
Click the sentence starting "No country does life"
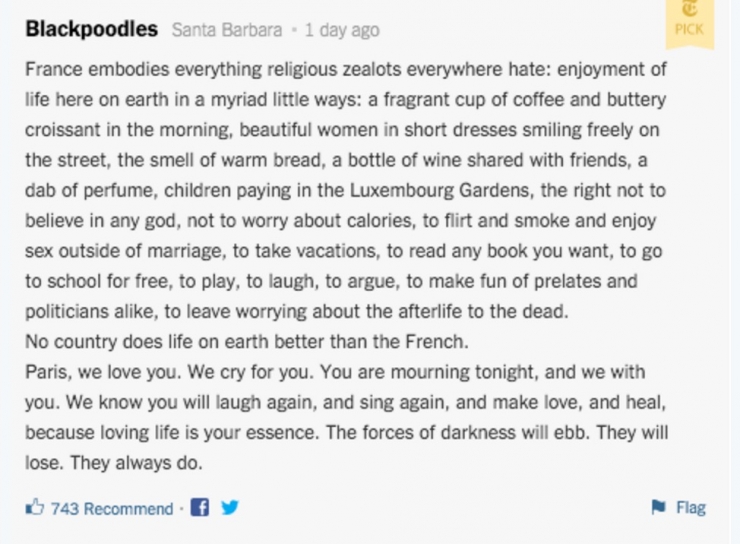tap(246, 342)
